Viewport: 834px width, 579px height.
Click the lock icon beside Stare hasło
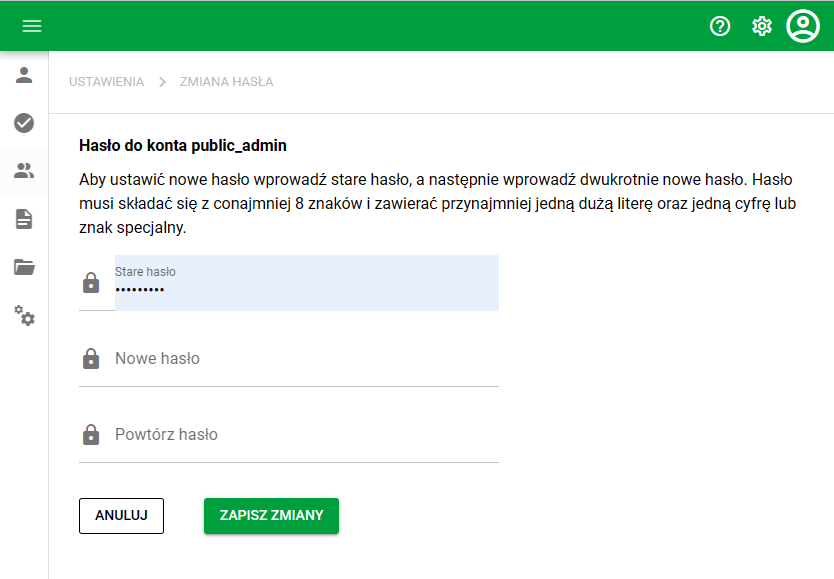coord(93,282)
